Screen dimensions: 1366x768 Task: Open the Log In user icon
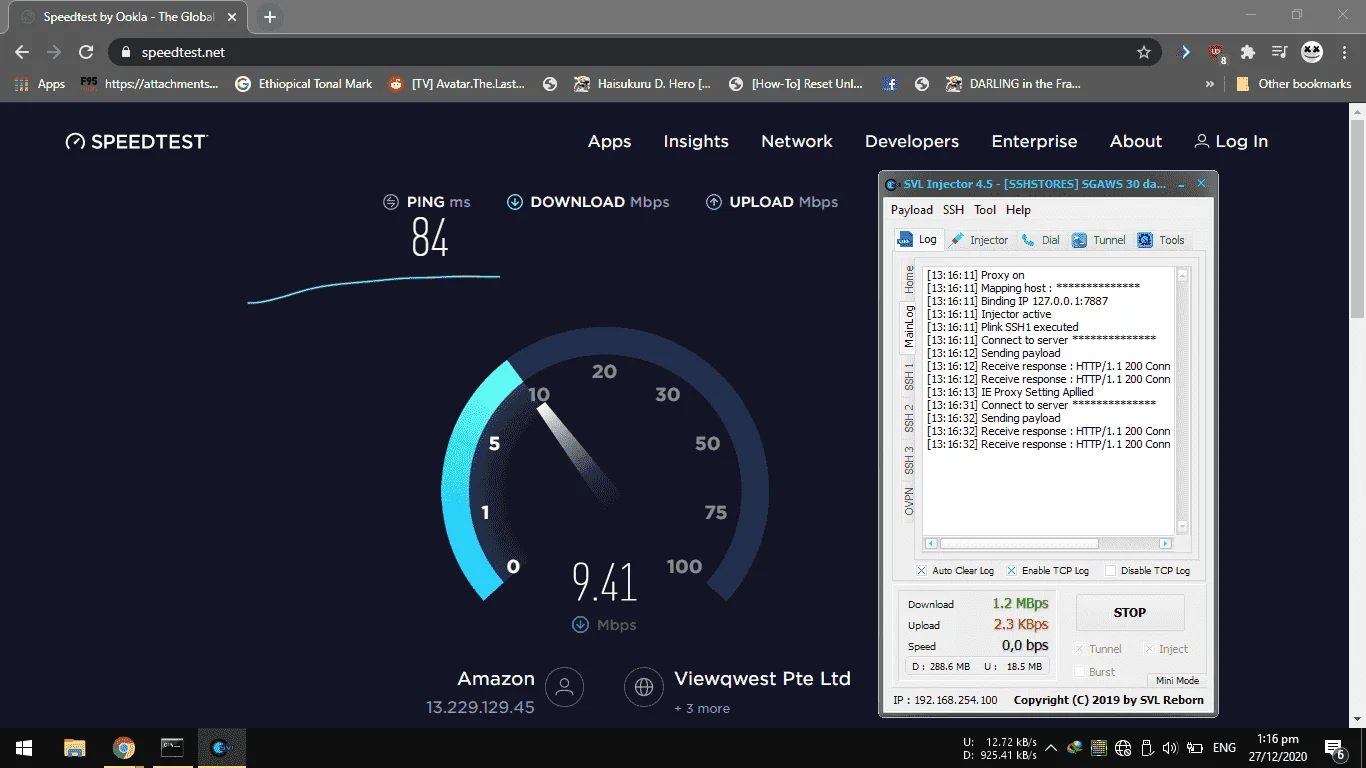[1202, 142]
